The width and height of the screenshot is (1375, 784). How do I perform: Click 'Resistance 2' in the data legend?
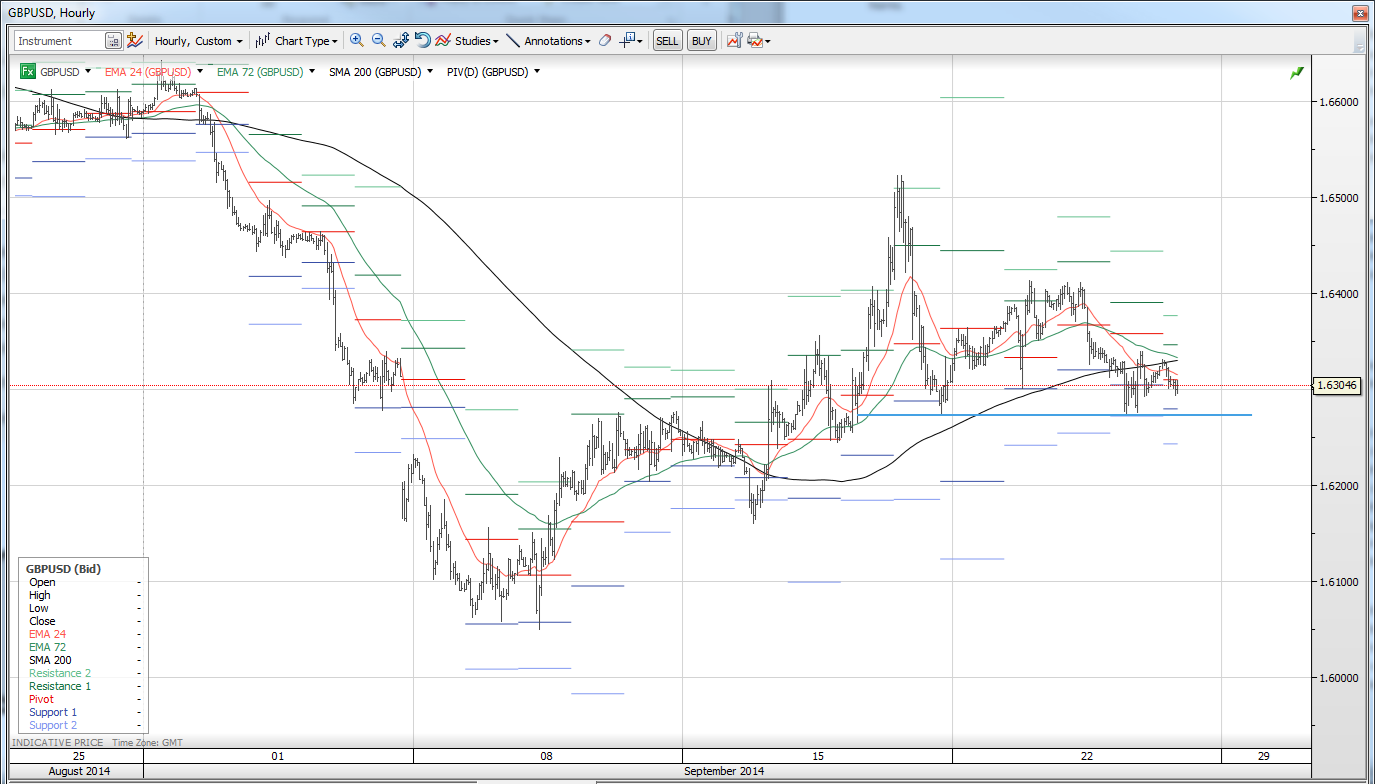pyautogui.click(x=60, y=673)
